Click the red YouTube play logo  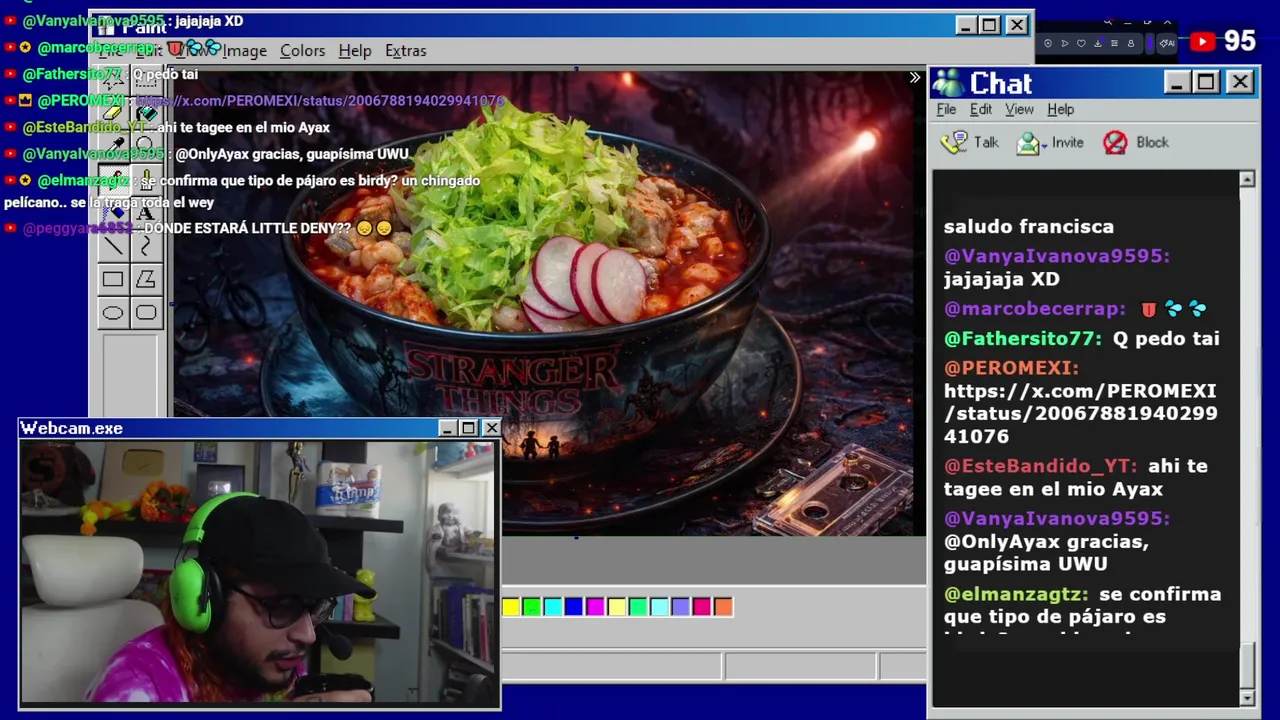(1203, 42)
